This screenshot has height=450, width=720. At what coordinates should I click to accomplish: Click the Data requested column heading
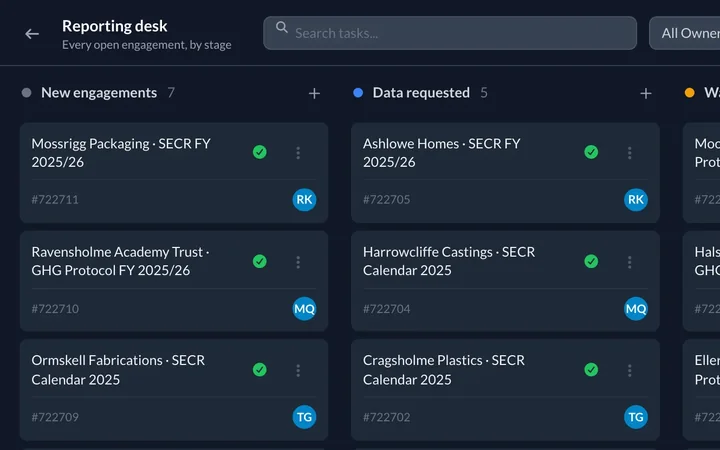(421, 93)
